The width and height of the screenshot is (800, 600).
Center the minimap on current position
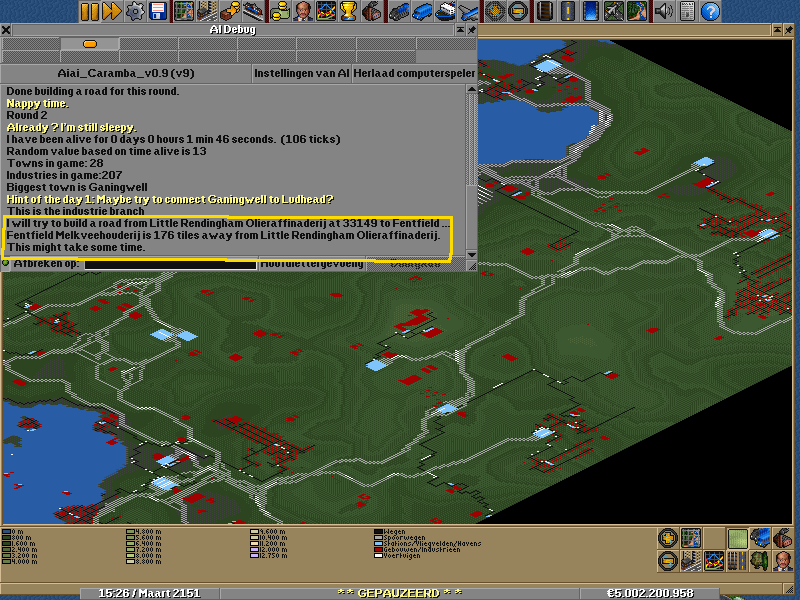[690, 538]
